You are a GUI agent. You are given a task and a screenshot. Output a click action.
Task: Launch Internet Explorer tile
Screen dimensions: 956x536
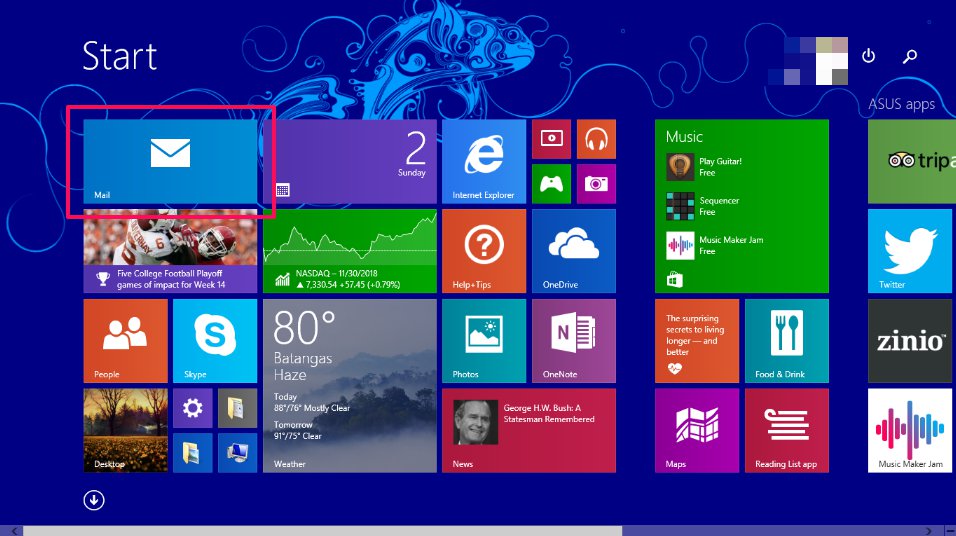click(x=483, y=162)
